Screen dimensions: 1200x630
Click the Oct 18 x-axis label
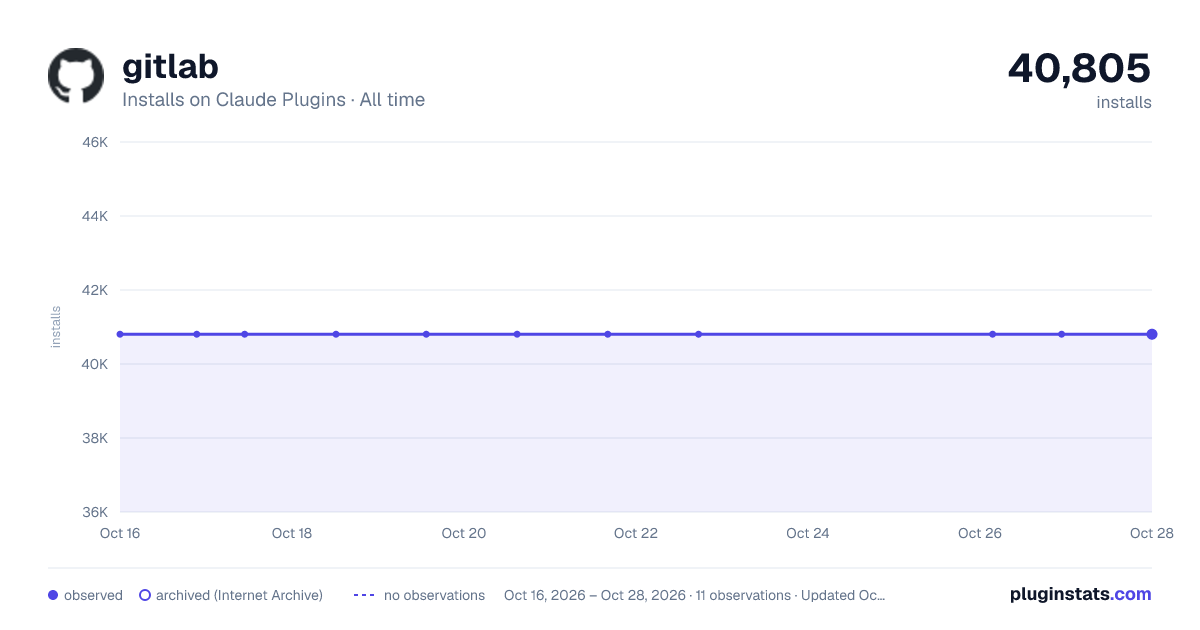point(292,533)
